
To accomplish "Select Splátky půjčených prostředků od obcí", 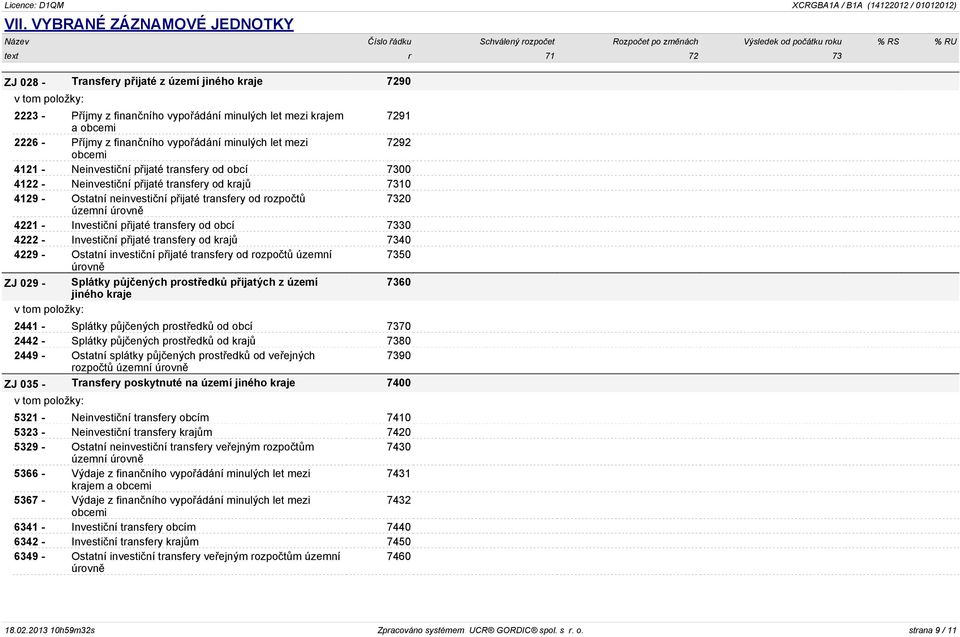I will pos(162,326).
